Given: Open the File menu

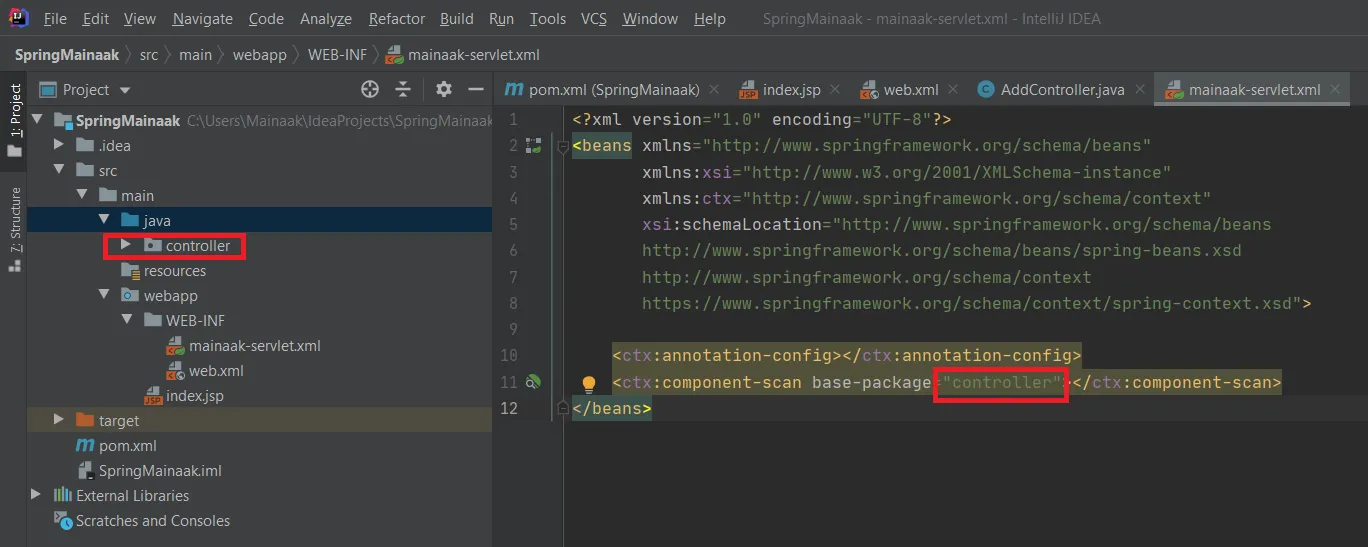Looking at the screenshot, I should click(55, 19).
